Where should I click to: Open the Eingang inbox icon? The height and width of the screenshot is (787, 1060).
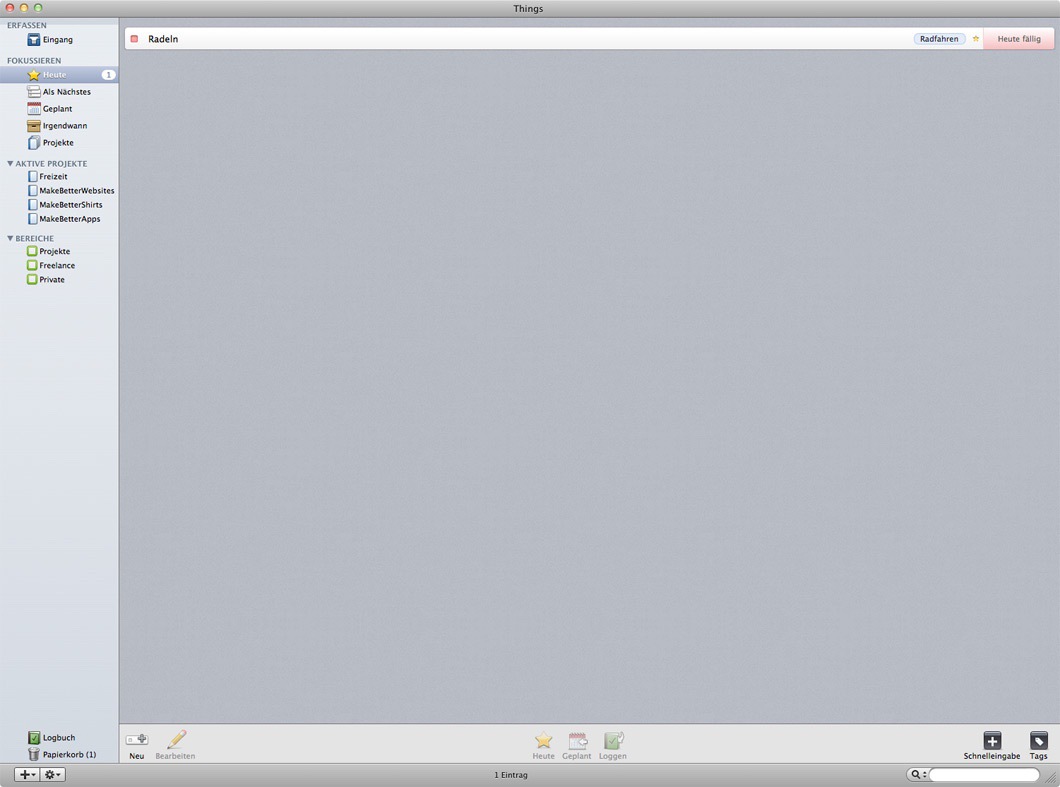34,40
